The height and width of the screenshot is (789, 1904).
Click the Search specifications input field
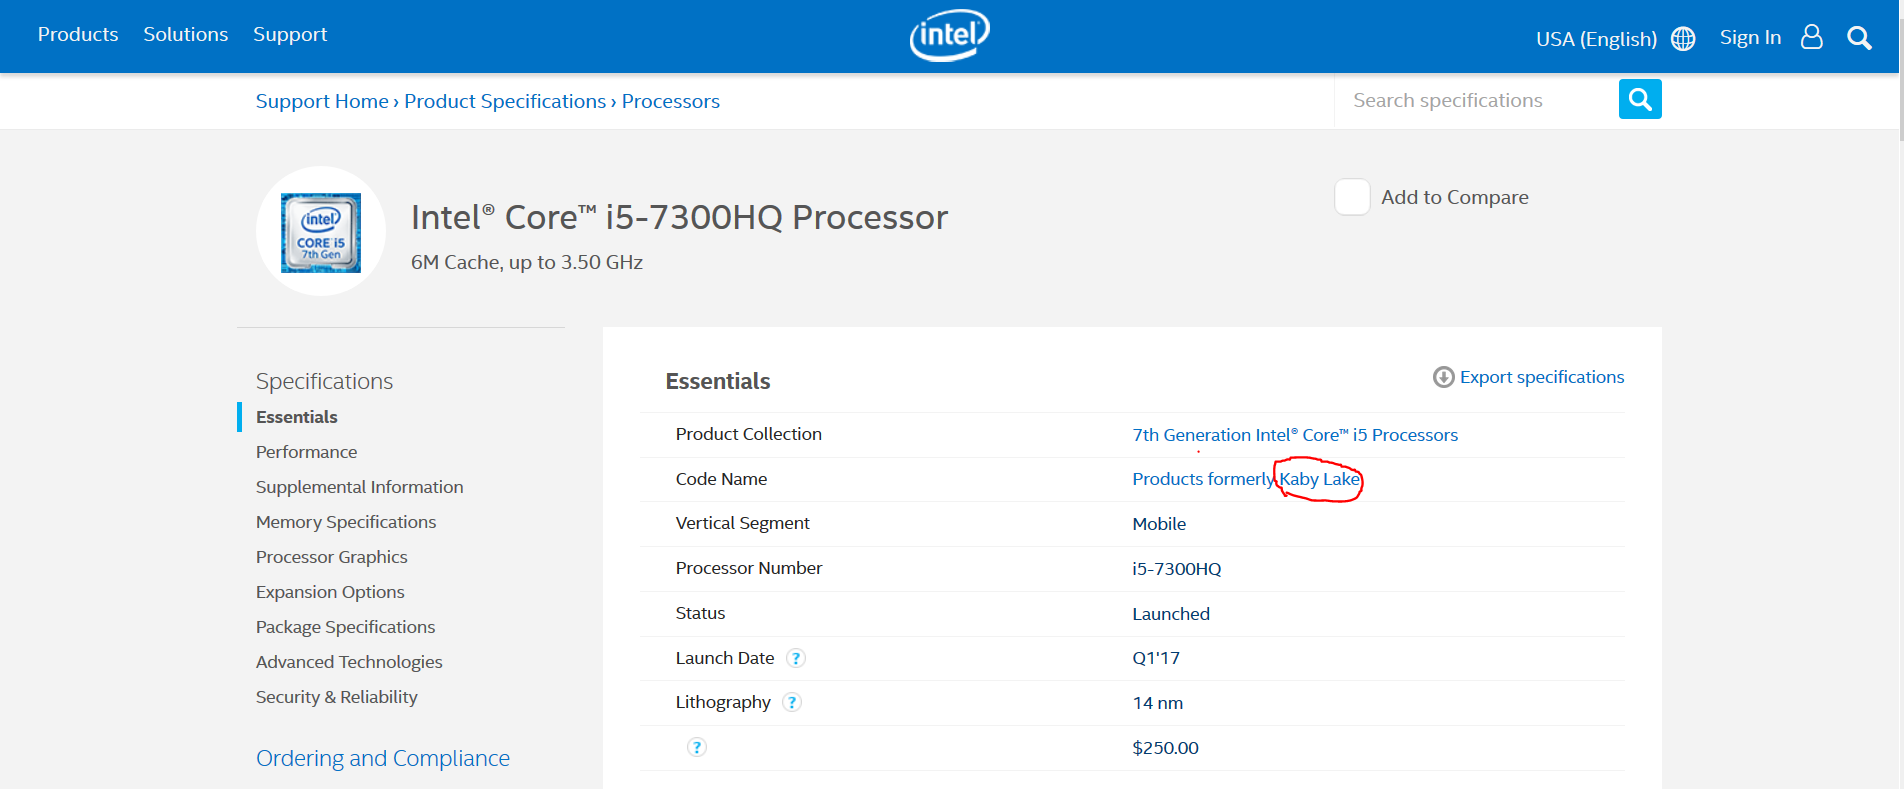[1476, 100]
